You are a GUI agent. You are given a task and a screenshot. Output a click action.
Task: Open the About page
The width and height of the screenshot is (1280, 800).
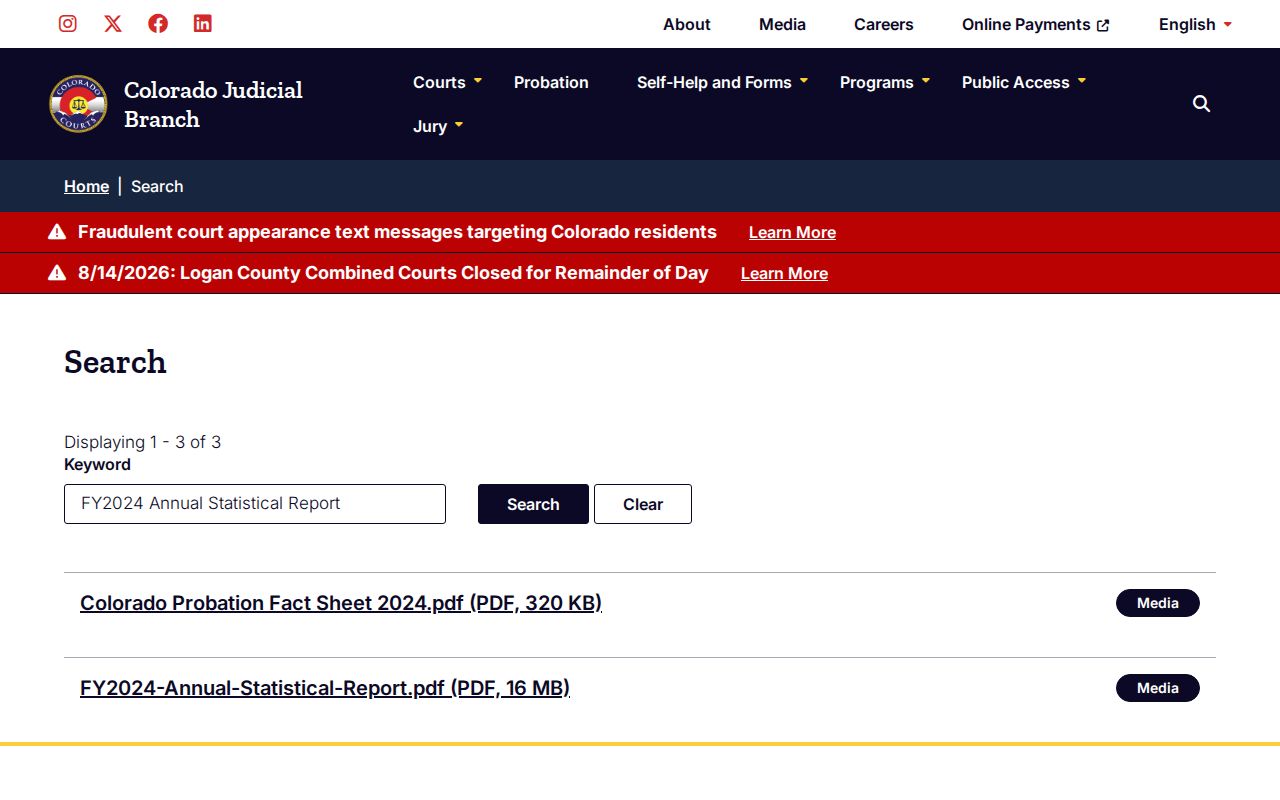[x=687, y=24]
